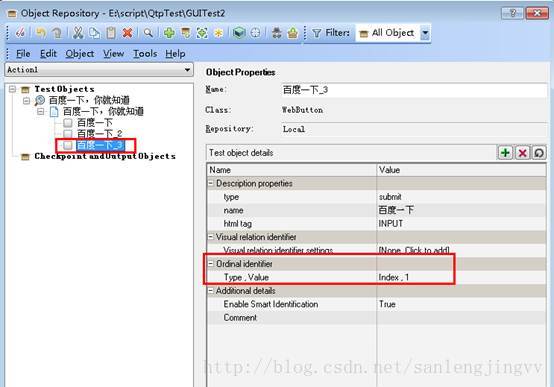Select the Test Objects root node
This screenshot has width=554, height=387.
64,89
